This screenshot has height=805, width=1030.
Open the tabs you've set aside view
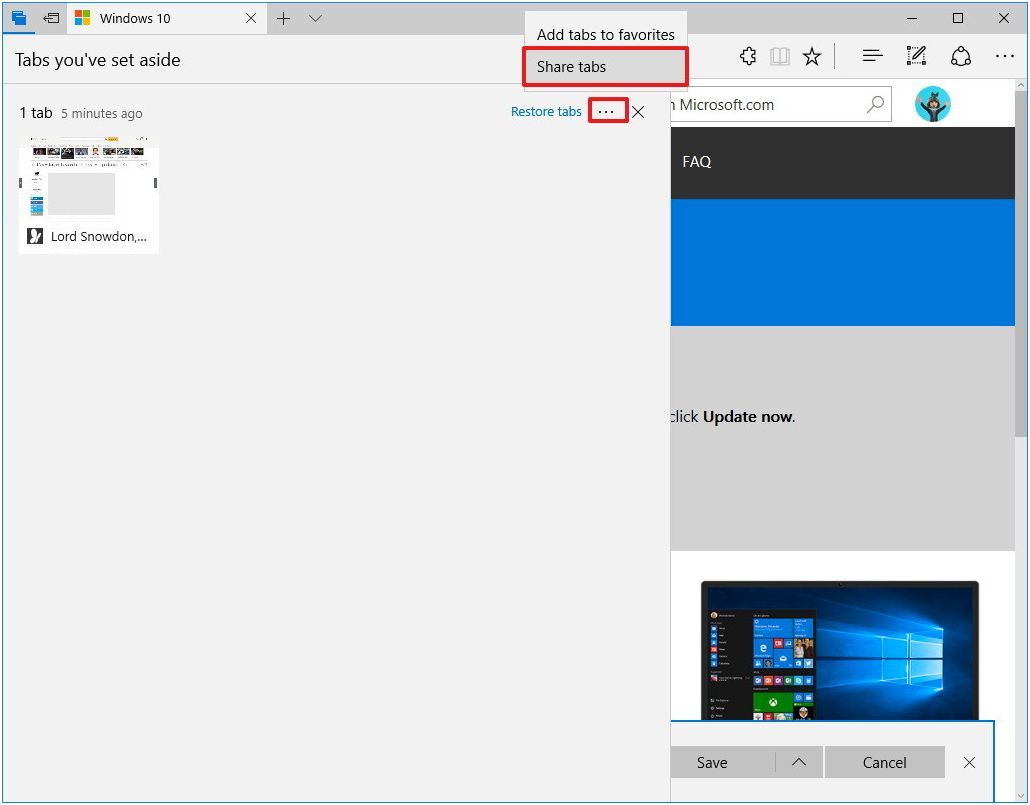19,18
